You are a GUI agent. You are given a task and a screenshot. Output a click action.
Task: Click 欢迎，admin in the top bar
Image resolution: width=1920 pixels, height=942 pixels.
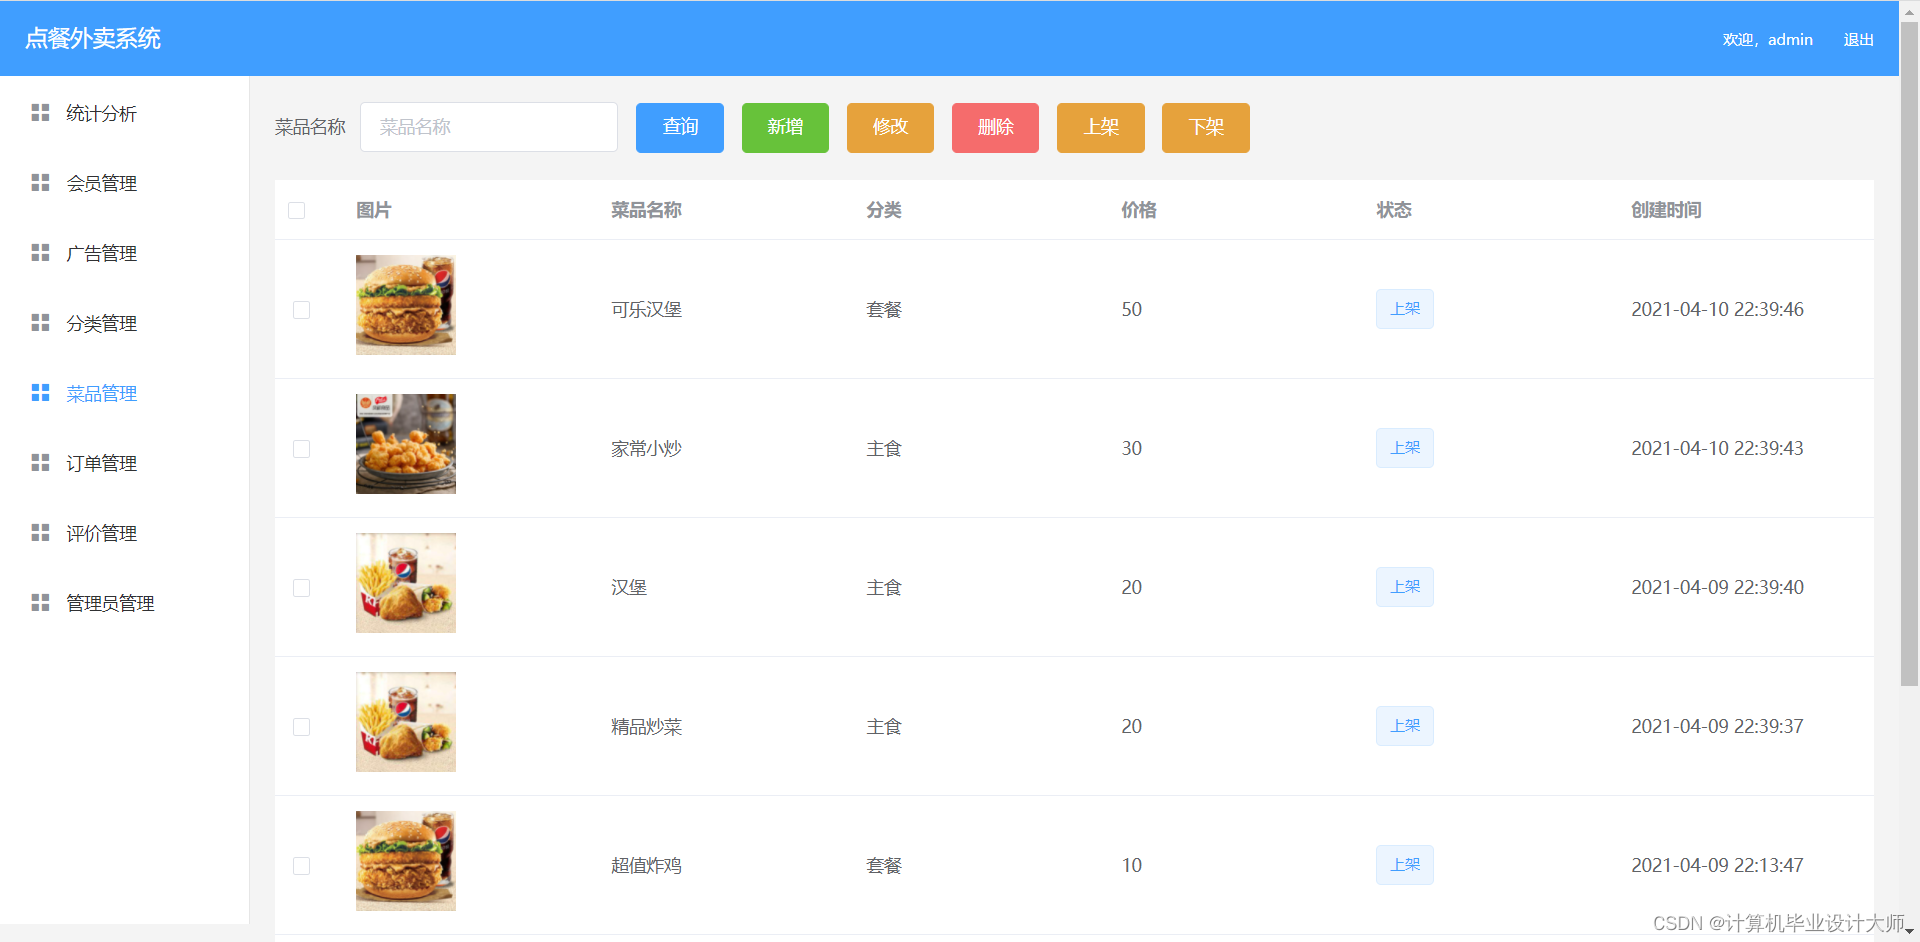(x=1768, y=39)
